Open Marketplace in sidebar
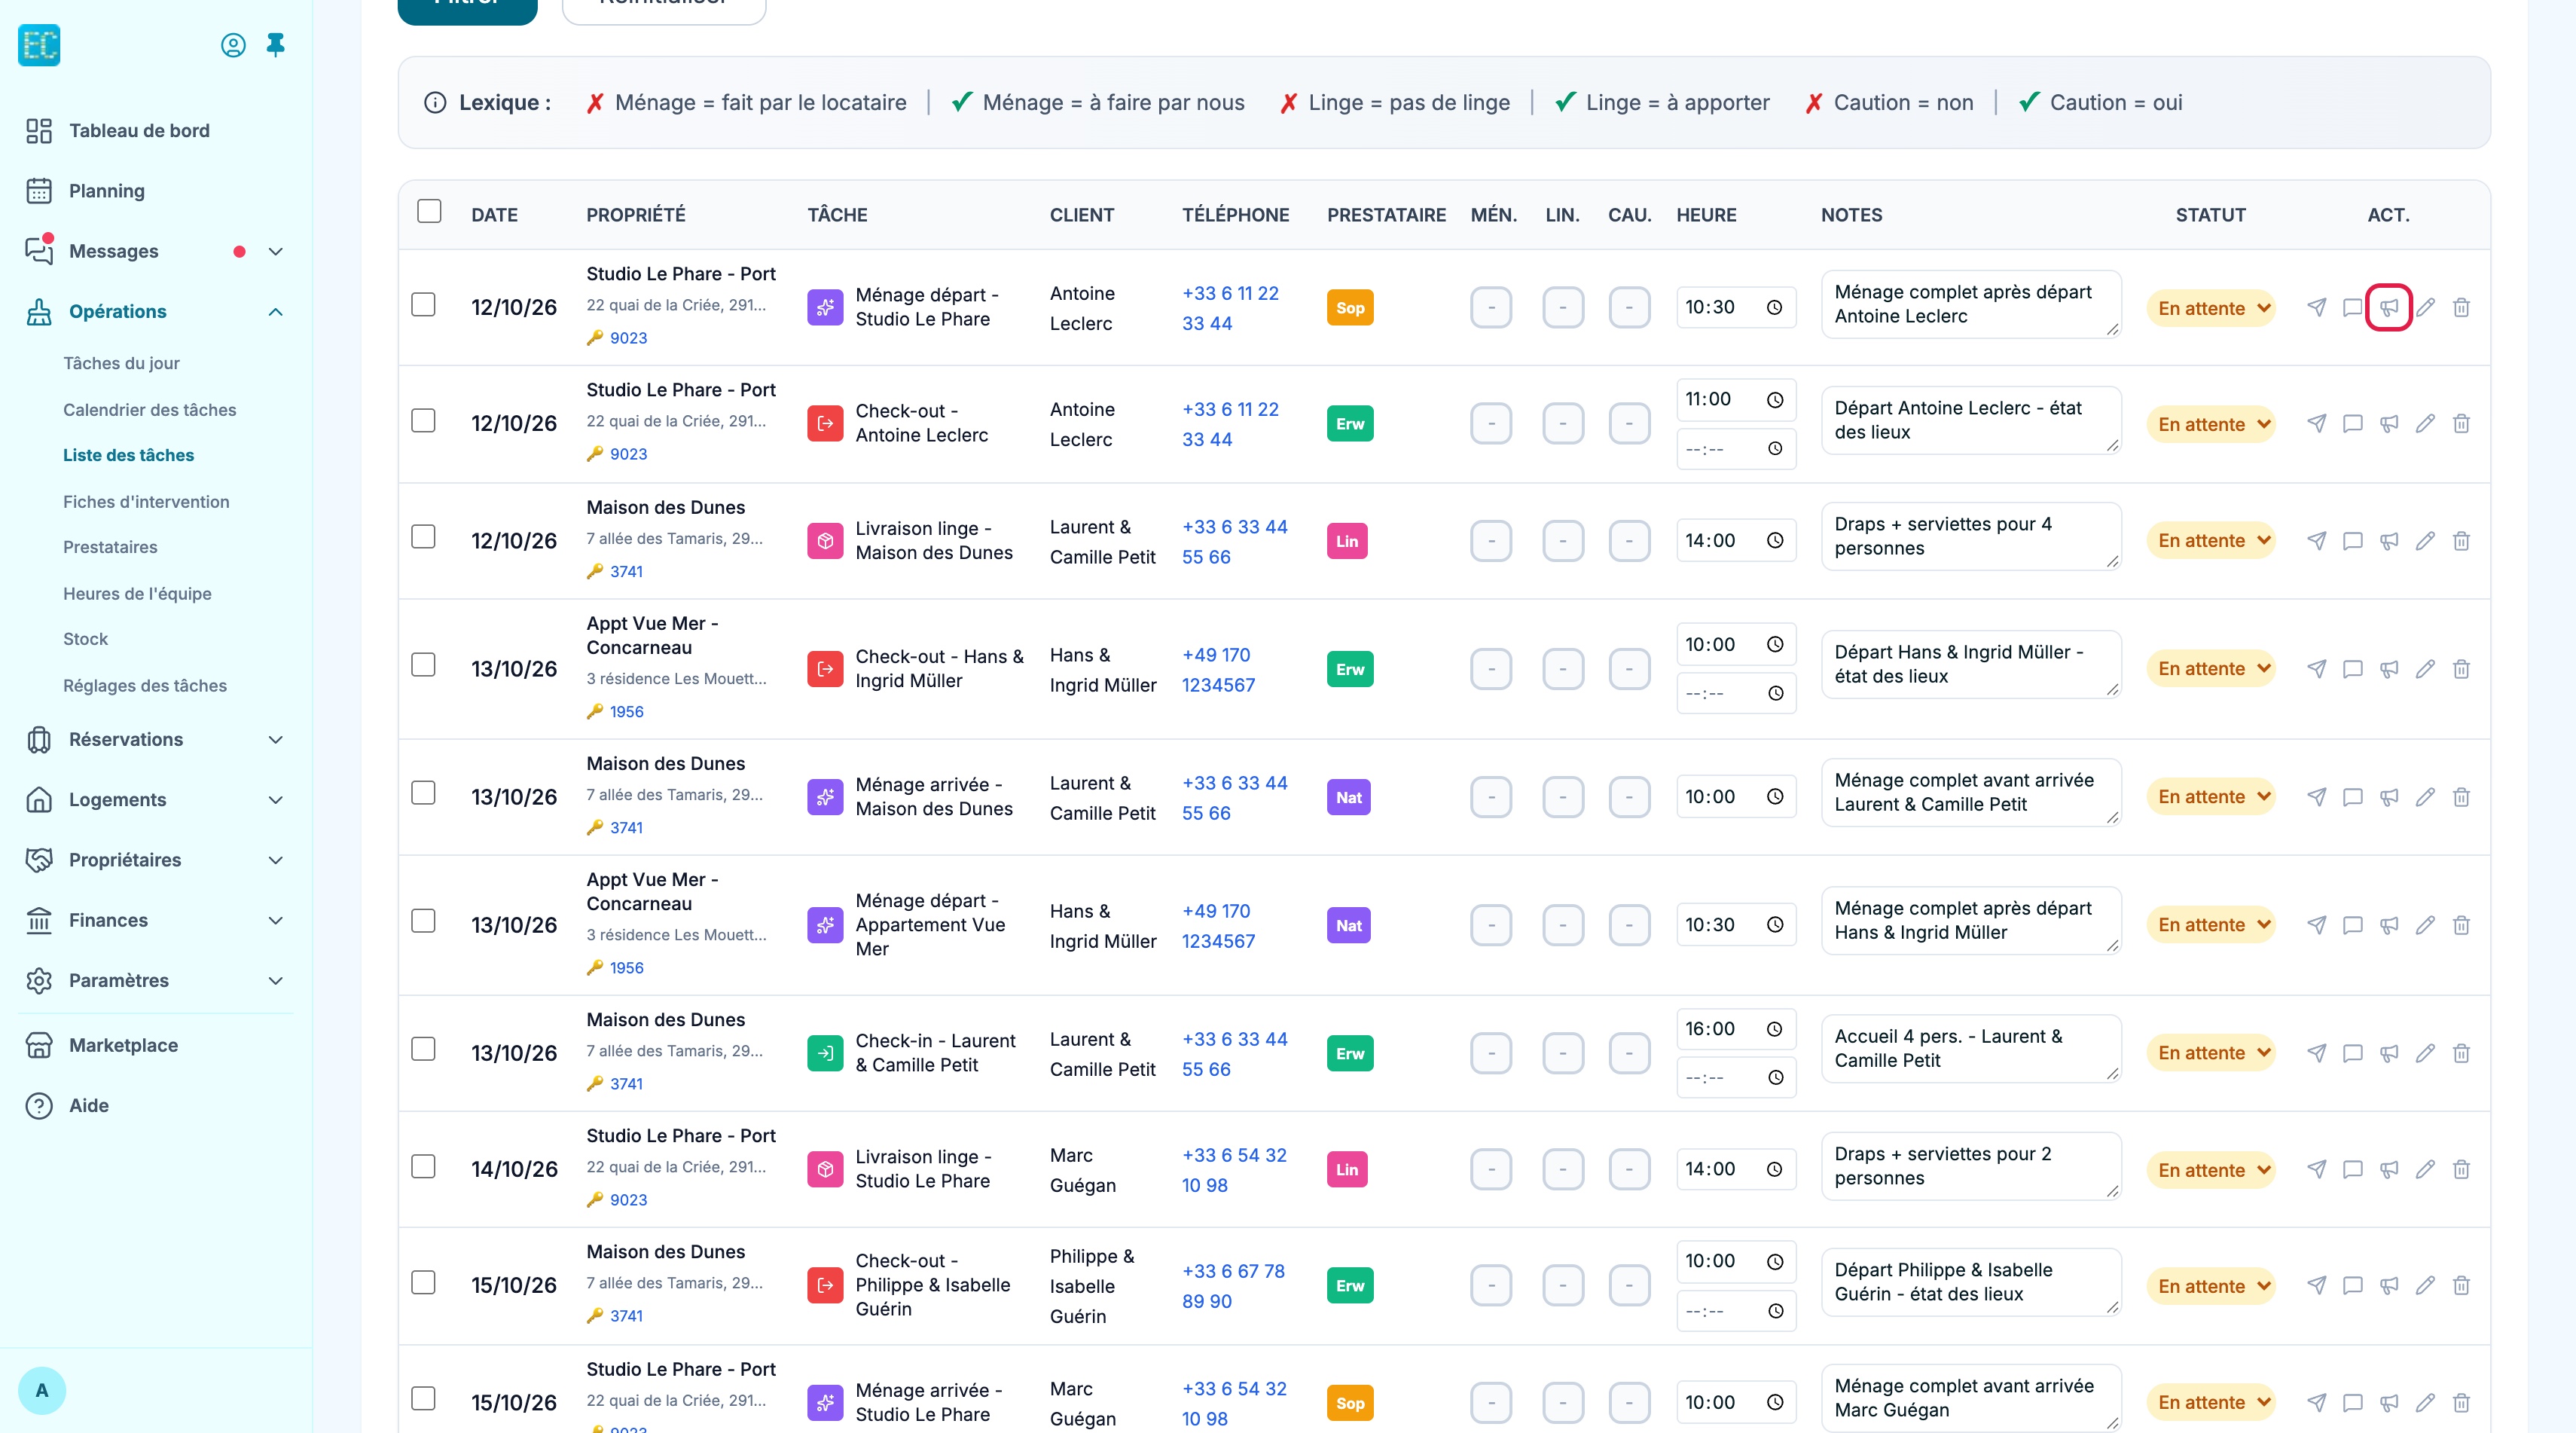The width and height of the screenshot is (2576, 1433). coord(123,1045)
